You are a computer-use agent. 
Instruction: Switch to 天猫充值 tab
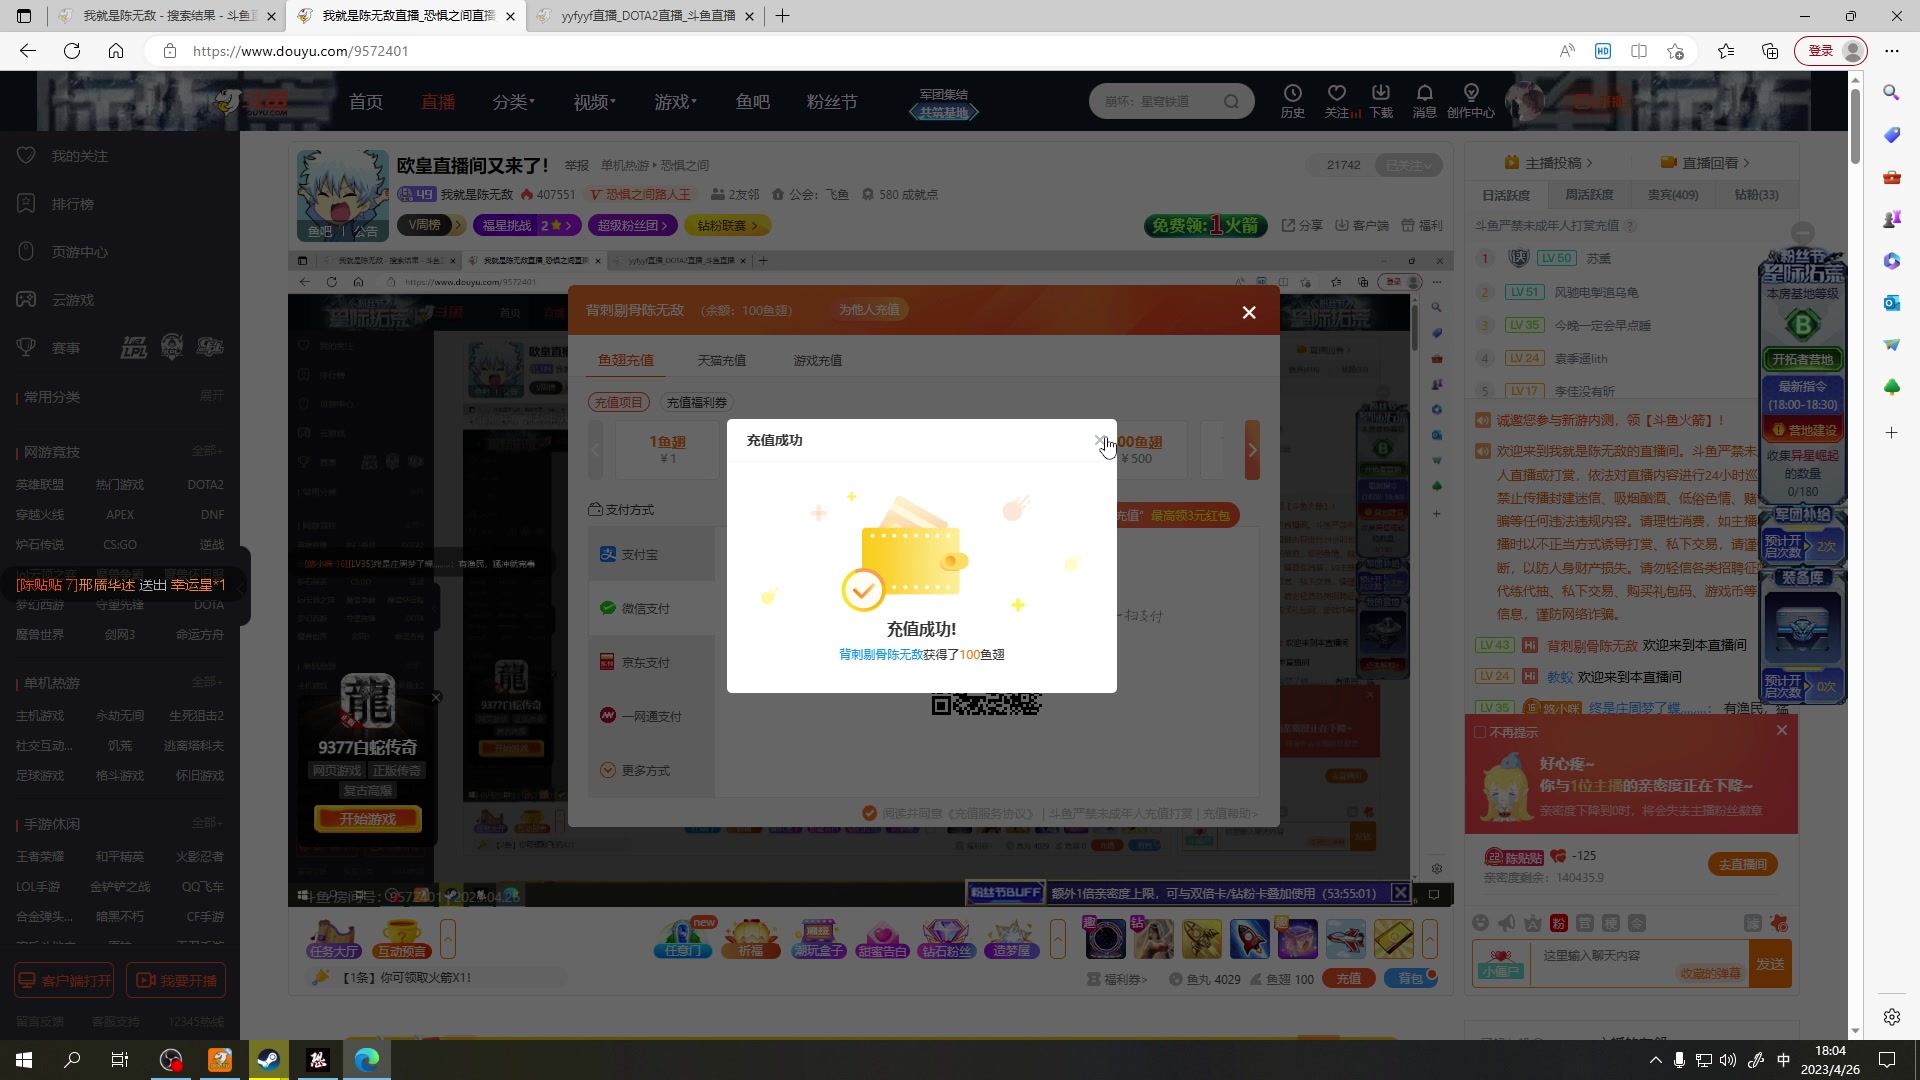pyautogui.click(x=721, y=360)
